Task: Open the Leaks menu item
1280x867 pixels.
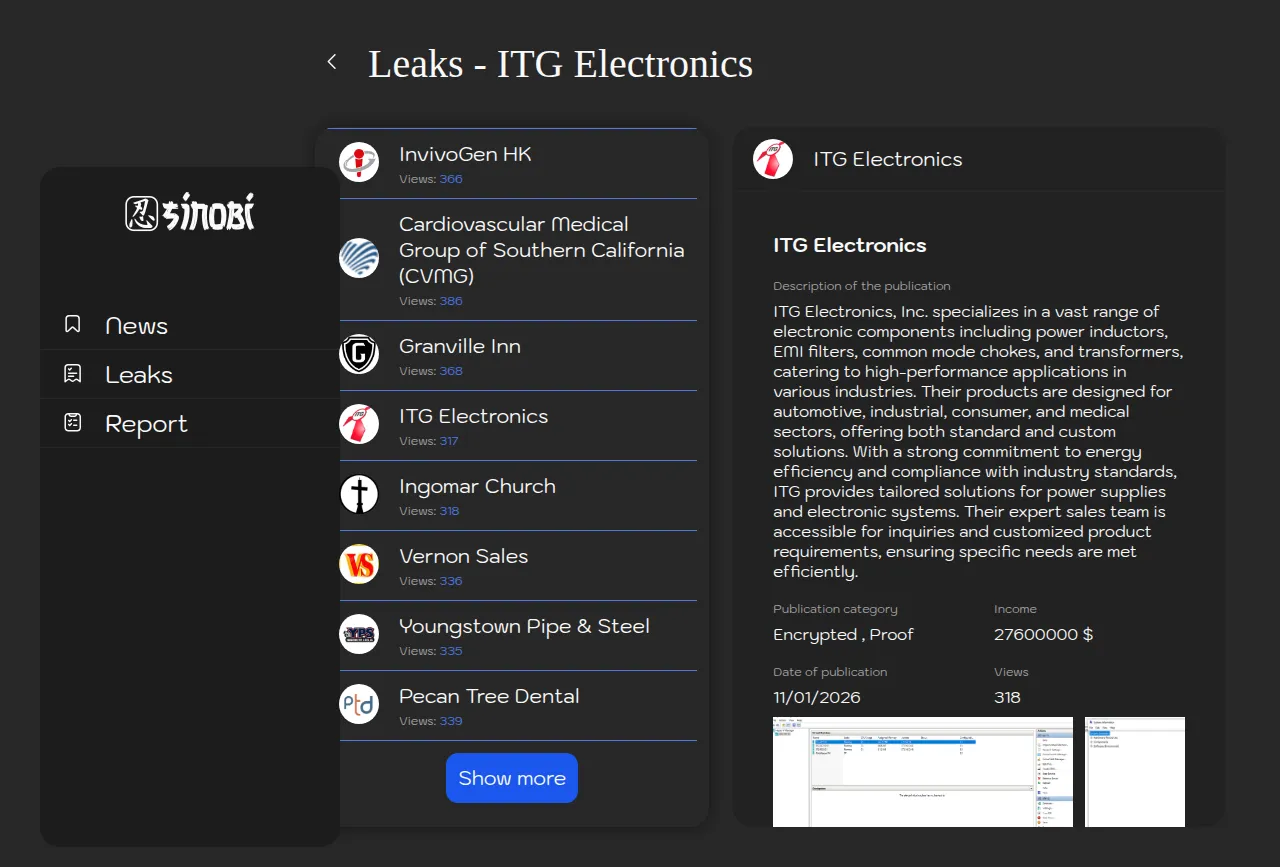Action: [x=139, y=375]
